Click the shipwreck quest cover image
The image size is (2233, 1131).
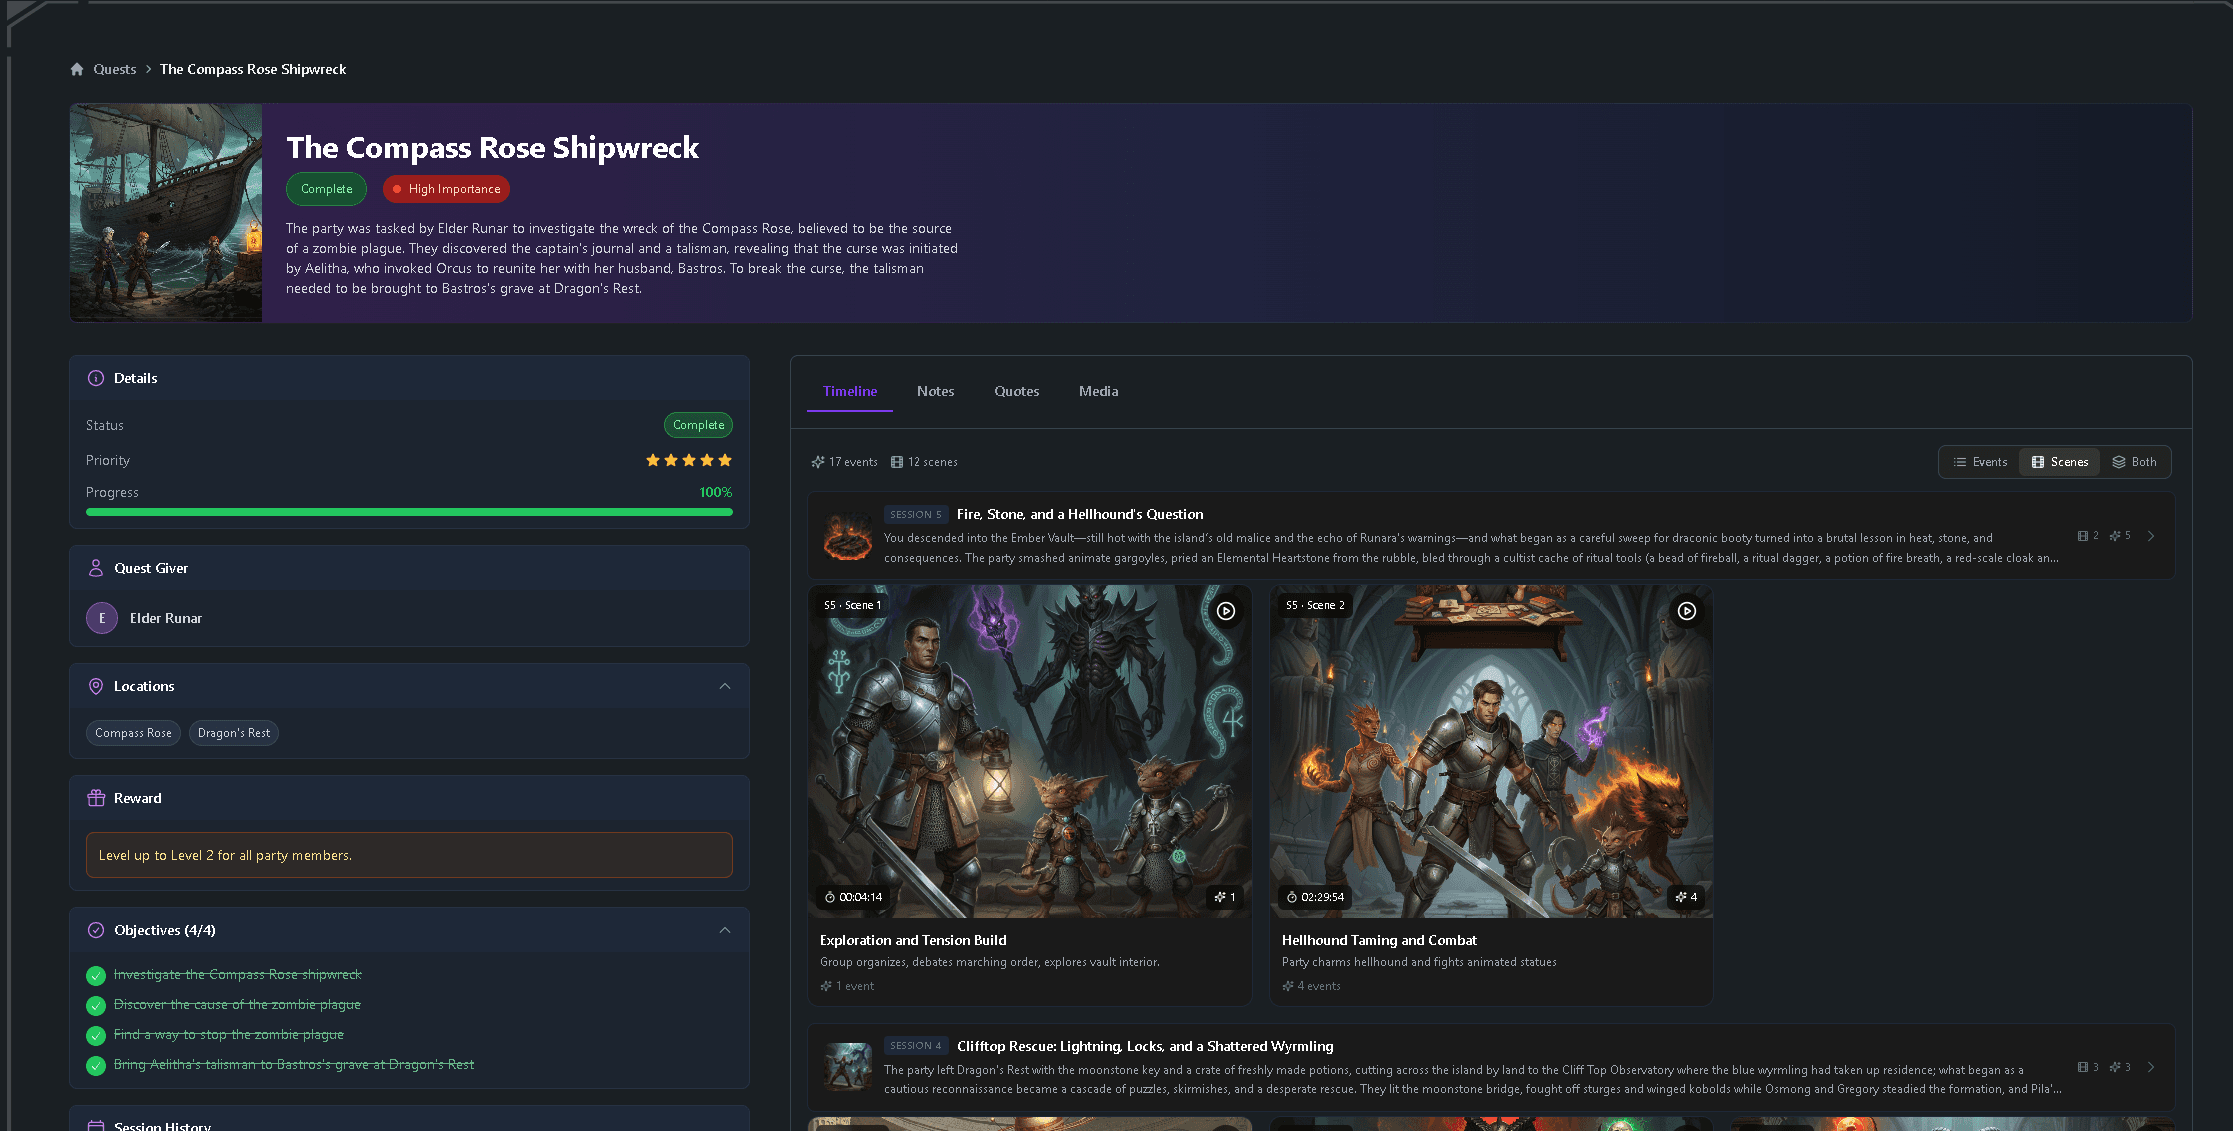(166, 213)
